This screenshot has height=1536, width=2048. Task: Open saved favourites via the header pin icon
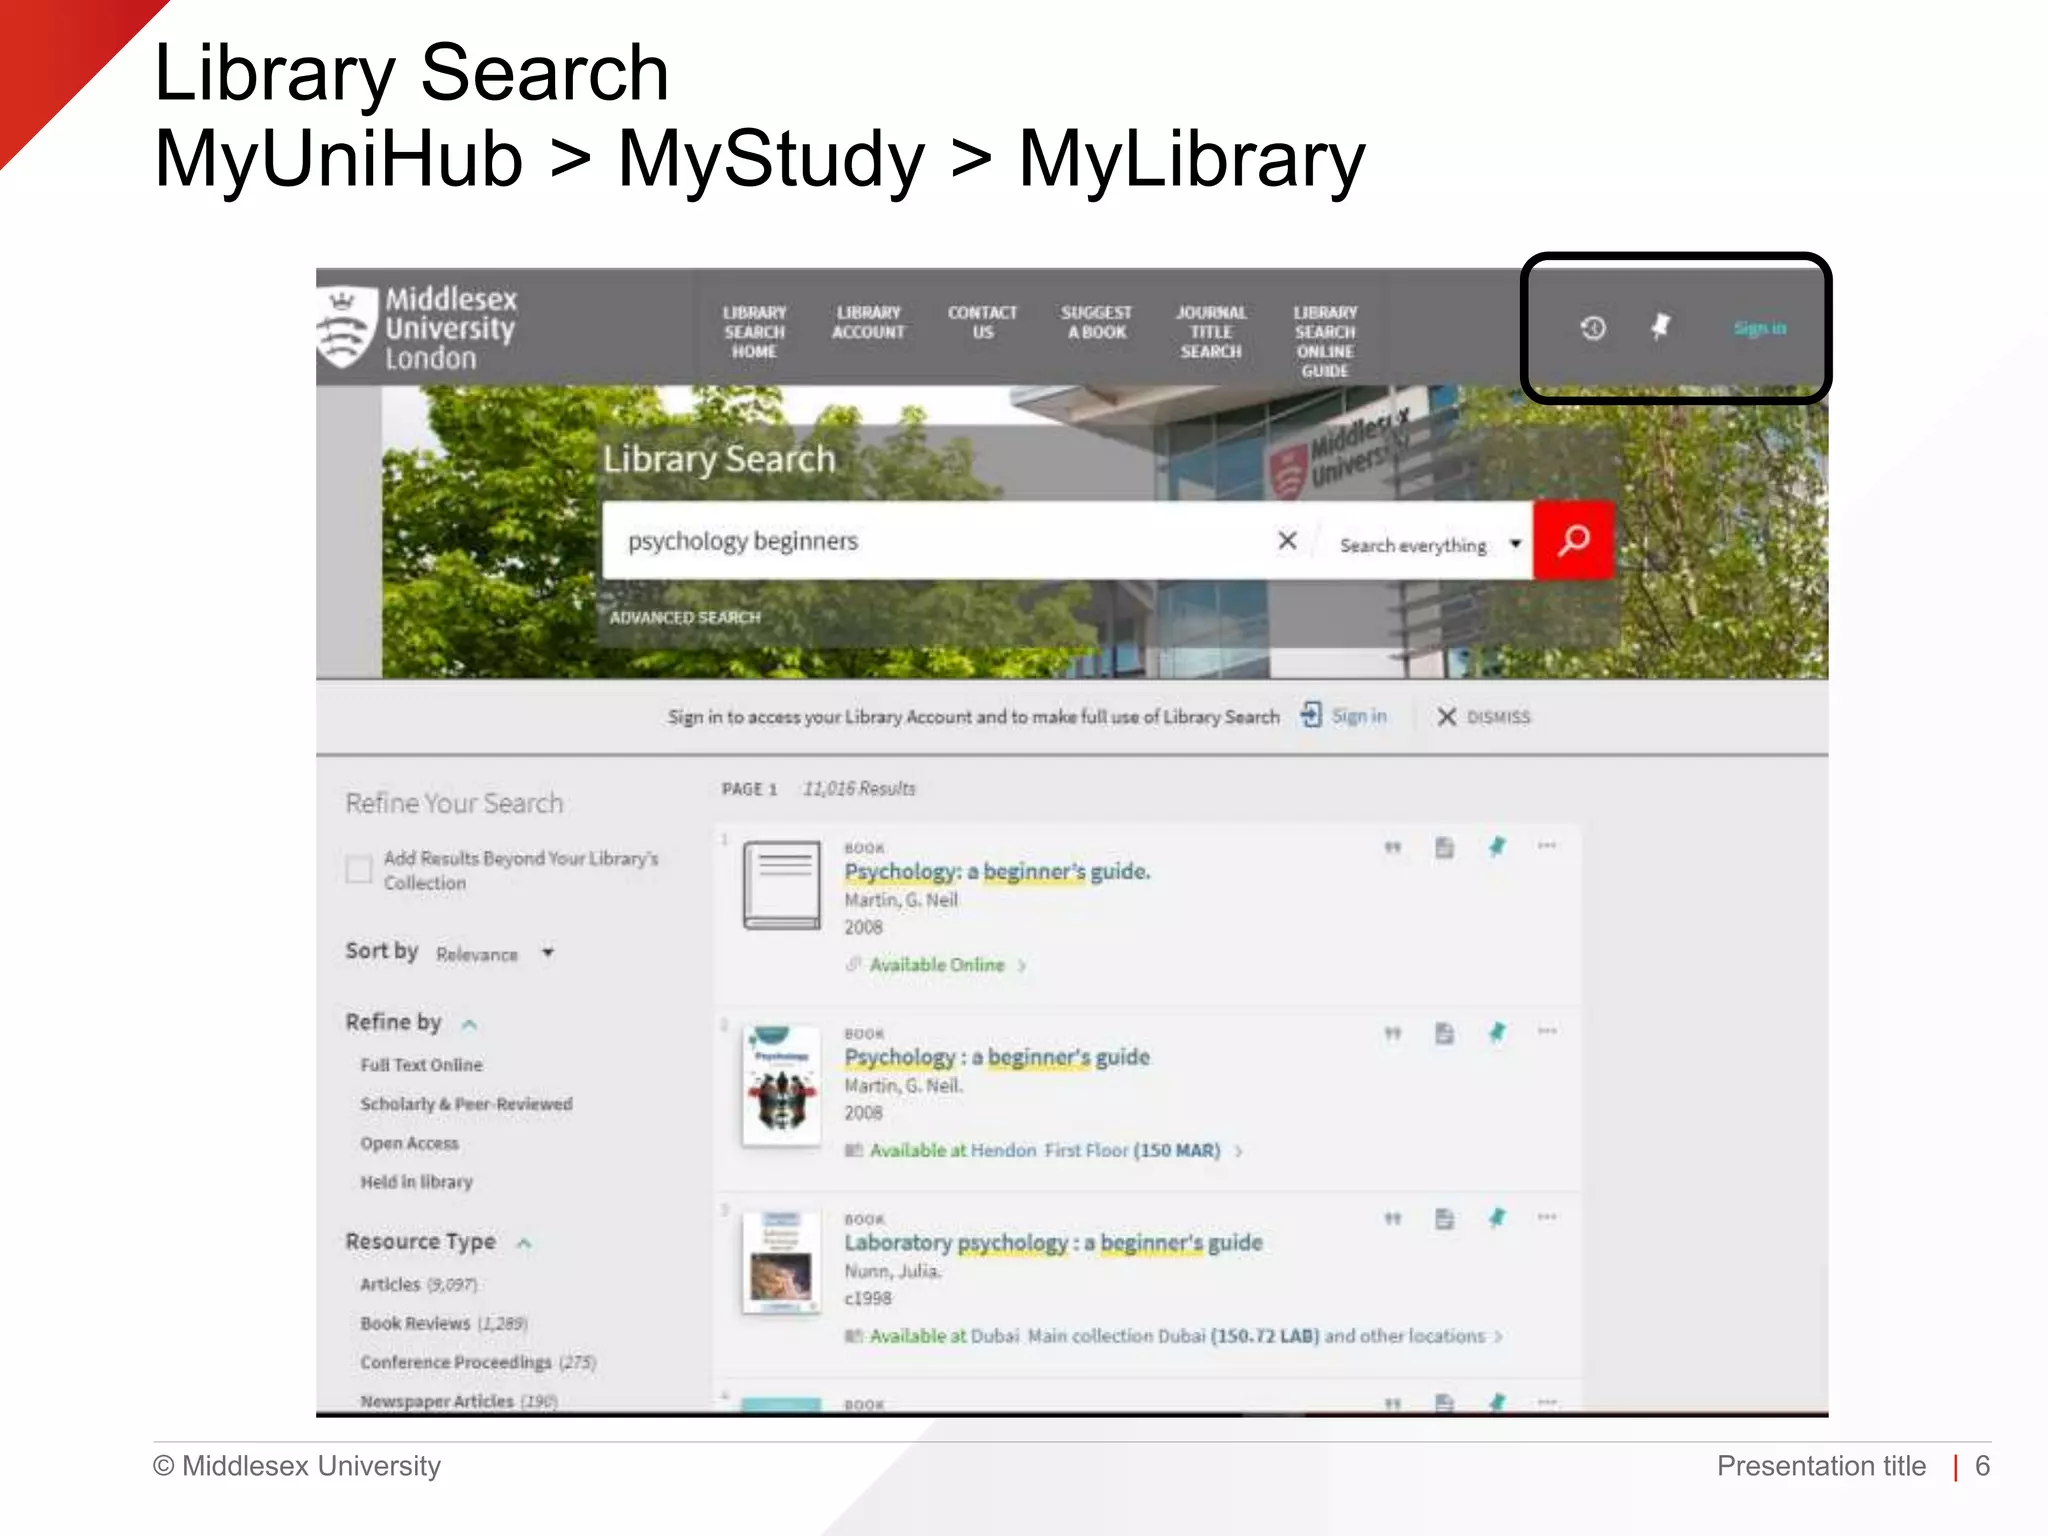(1661, 326)
